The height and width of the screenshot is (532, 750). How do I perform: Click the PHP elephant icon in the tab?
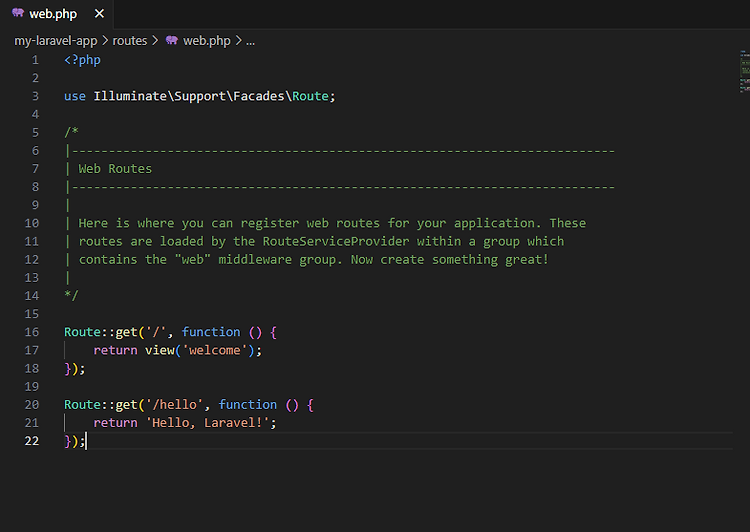(x=18, y=13)
